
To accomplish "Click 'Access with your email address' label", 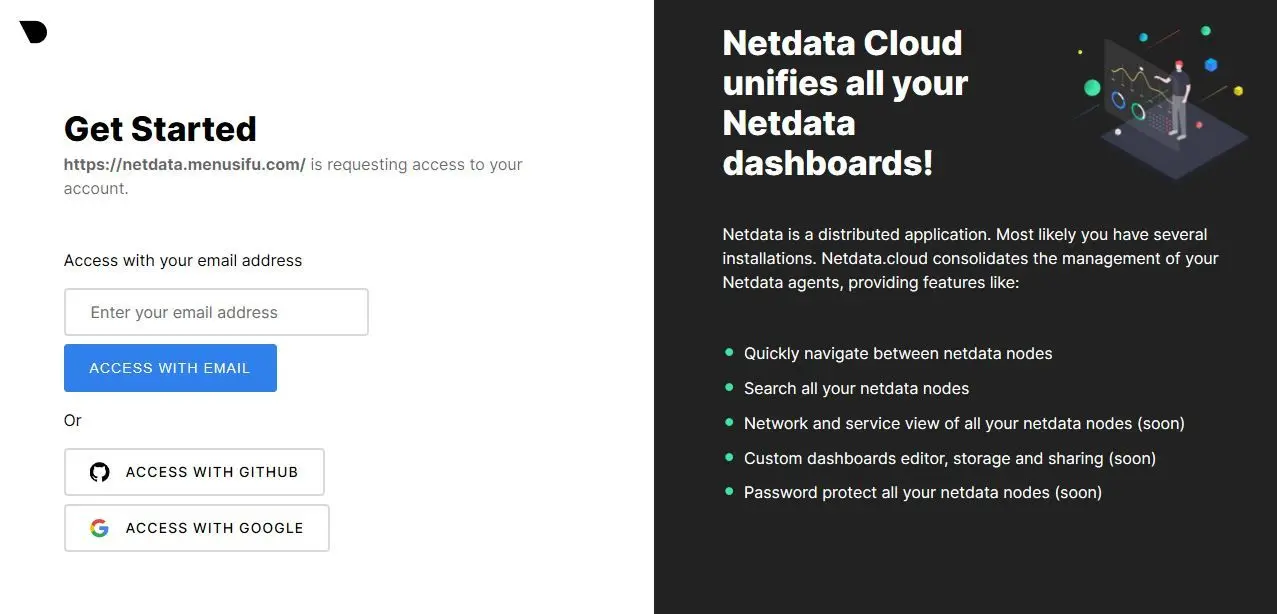I will click(x=183, y=260).
